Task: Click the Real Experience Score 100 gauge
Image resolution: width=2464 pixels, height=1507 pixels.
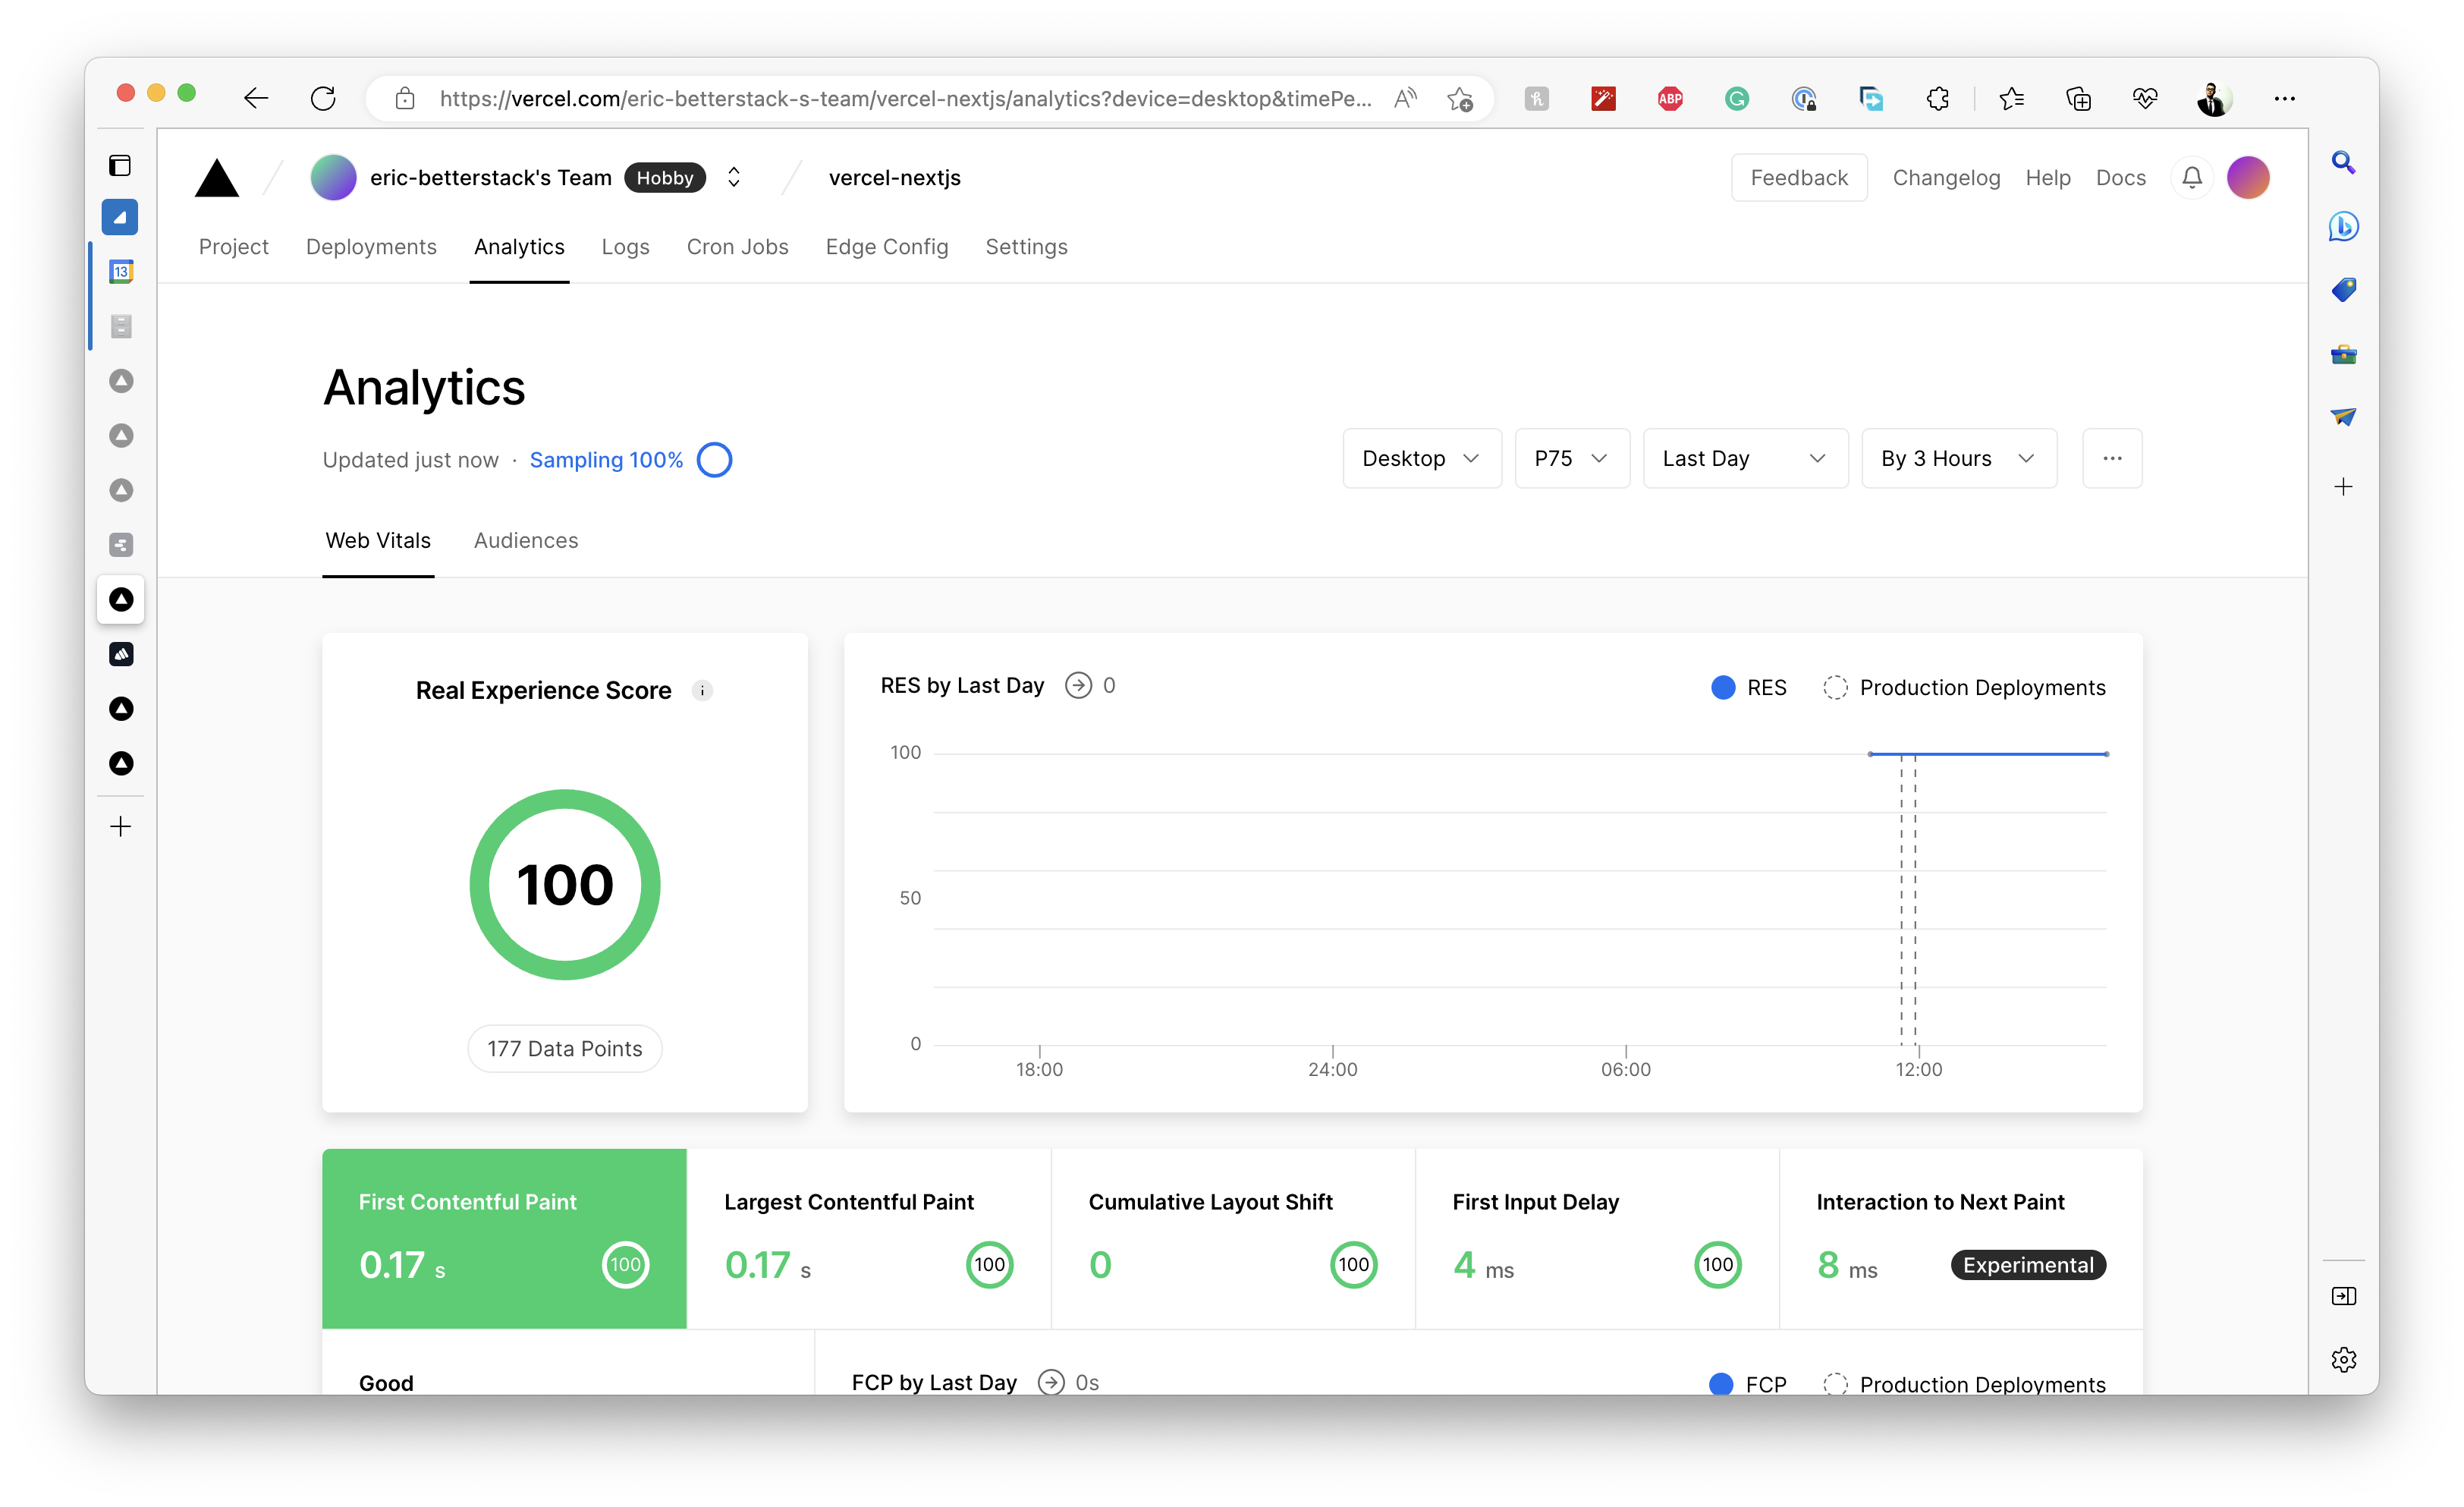Action: [564, 884]
